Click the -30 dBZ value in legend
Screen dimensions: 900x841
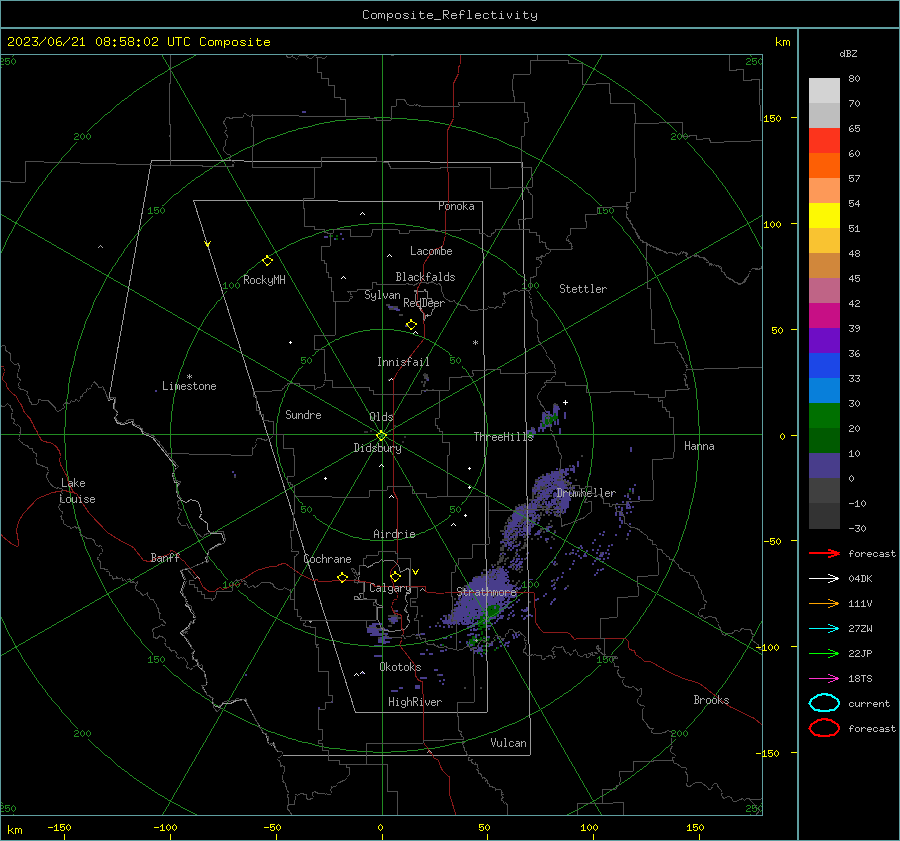(x=857, y=528)
